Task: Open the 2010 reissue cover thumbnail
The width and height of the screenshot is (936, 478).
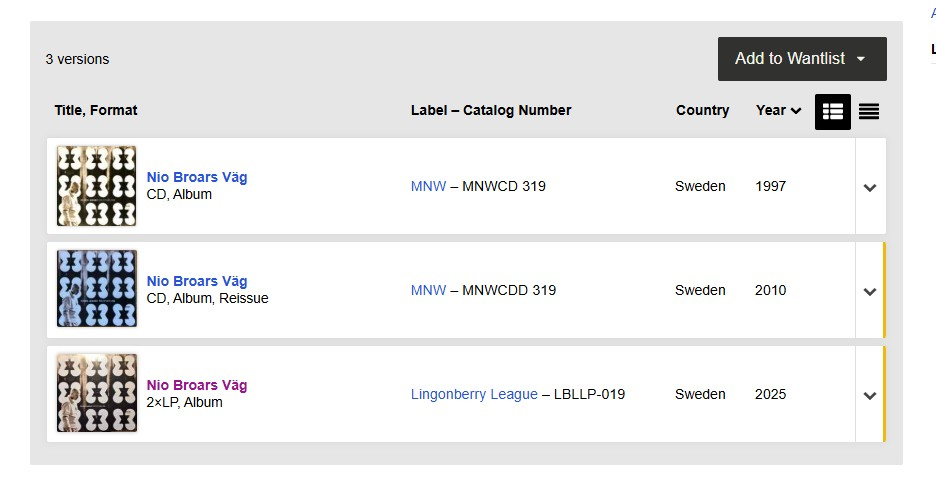Action: coord(97,290)
